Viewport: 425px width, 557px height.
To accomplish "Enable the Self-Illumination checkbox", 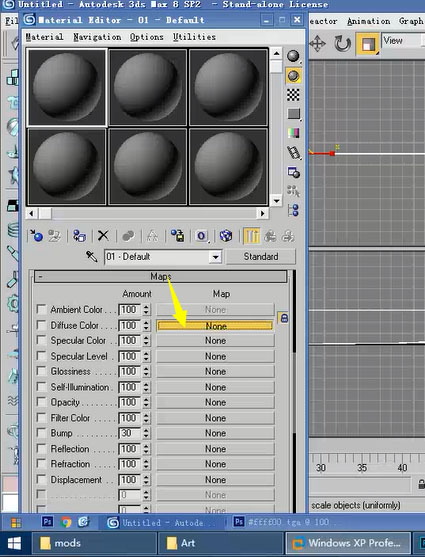I will pyautogui.click(x=42, y=387).
